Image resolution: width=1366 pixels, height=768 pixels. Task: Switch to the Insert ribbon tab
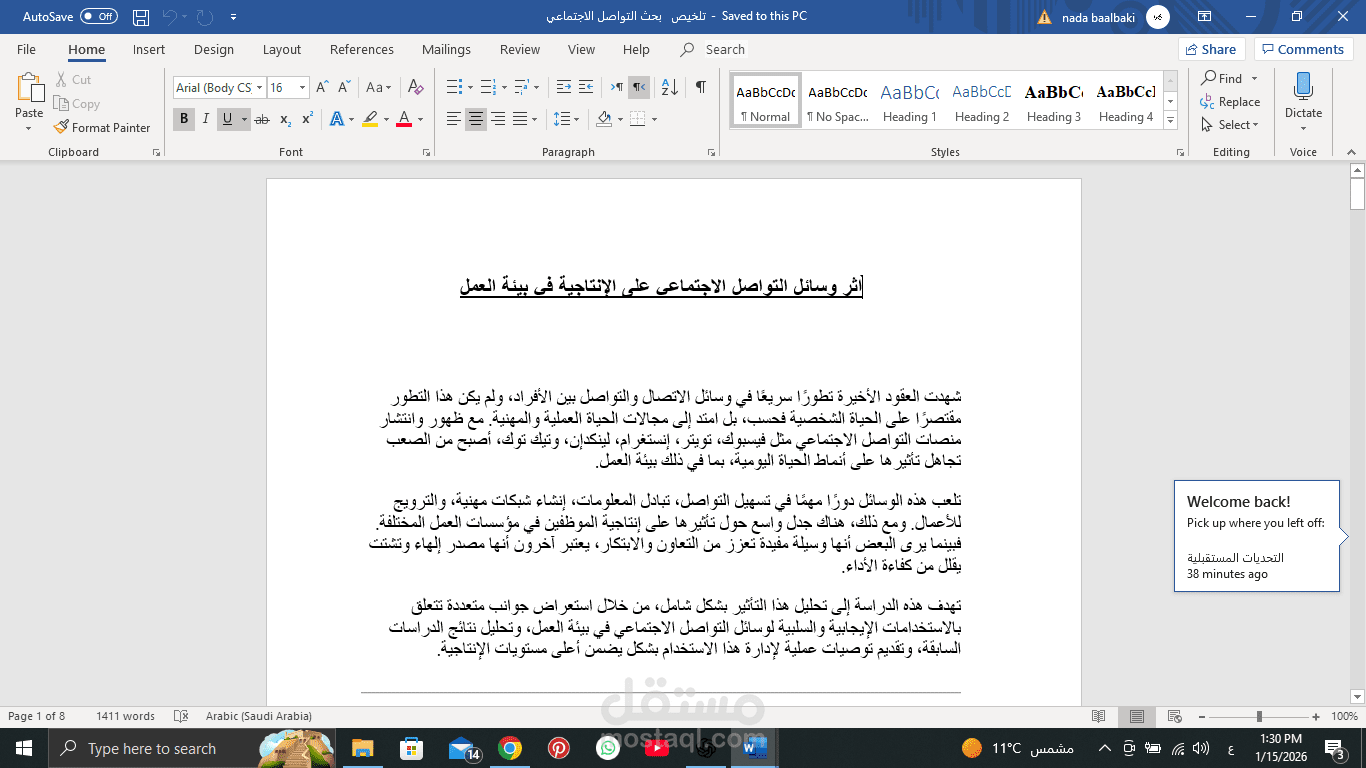[x=148, y=49]
